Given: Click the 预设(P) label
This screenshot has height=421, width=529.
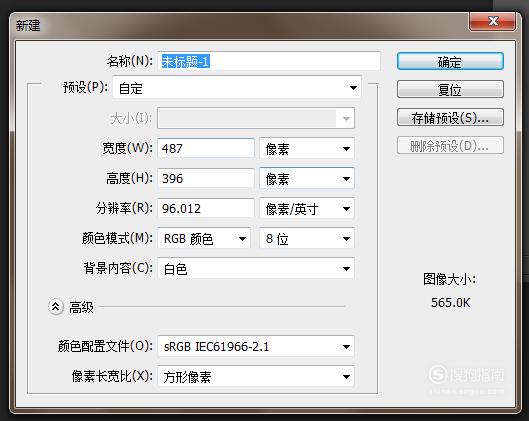Looking at the screenshot, I should click(x=85, y=87).
